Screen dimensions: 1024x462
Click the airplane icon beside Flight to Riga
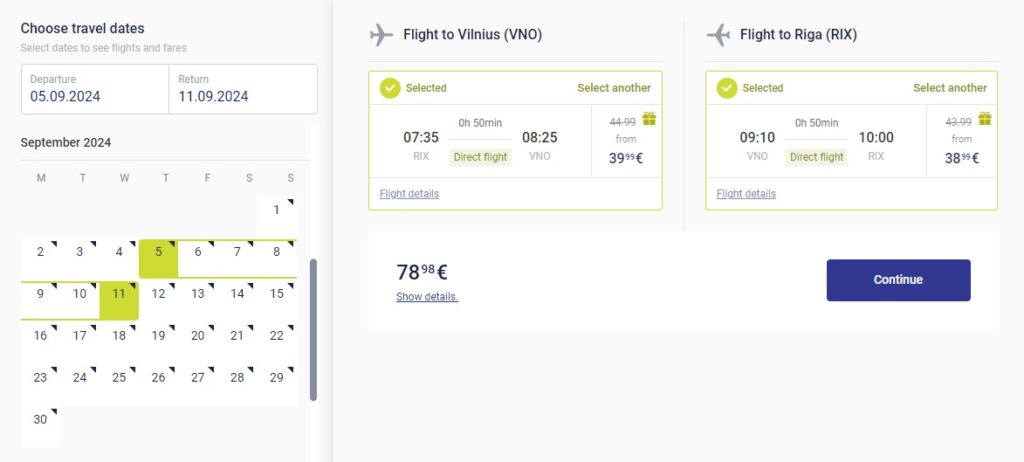(718, 35)
